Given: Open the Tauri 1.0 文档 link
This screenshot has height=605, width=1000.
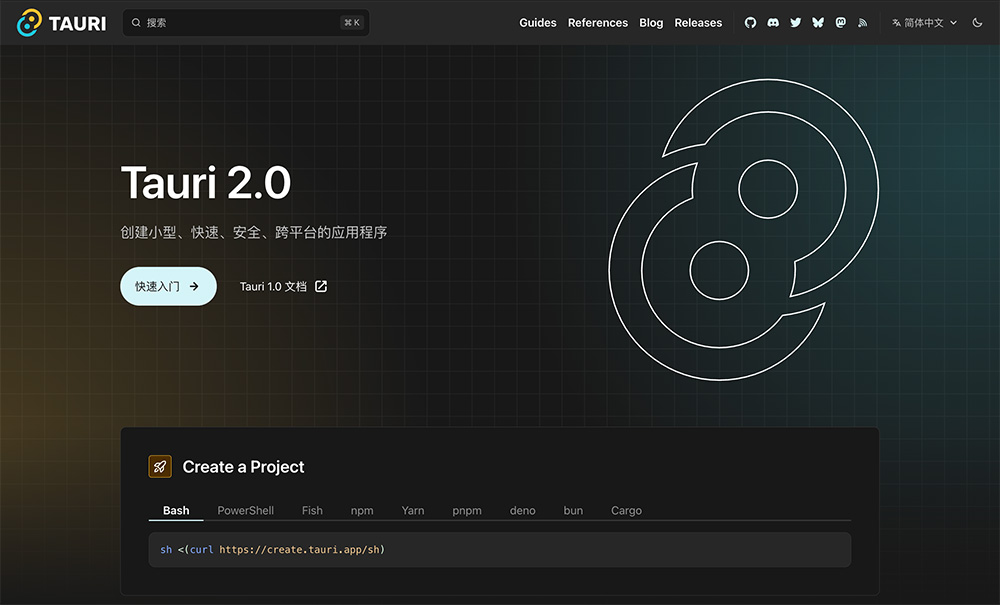Looking at the screenshot, I should click(283, 286).
